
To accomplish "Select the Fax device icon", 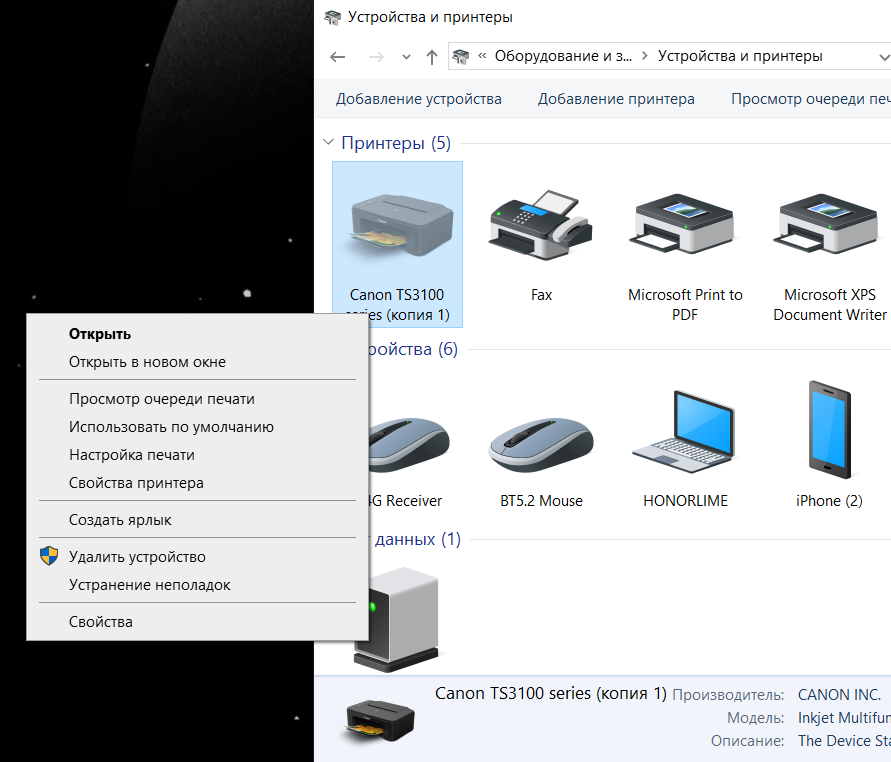I will pyautogui.click(x=541, y=225).
